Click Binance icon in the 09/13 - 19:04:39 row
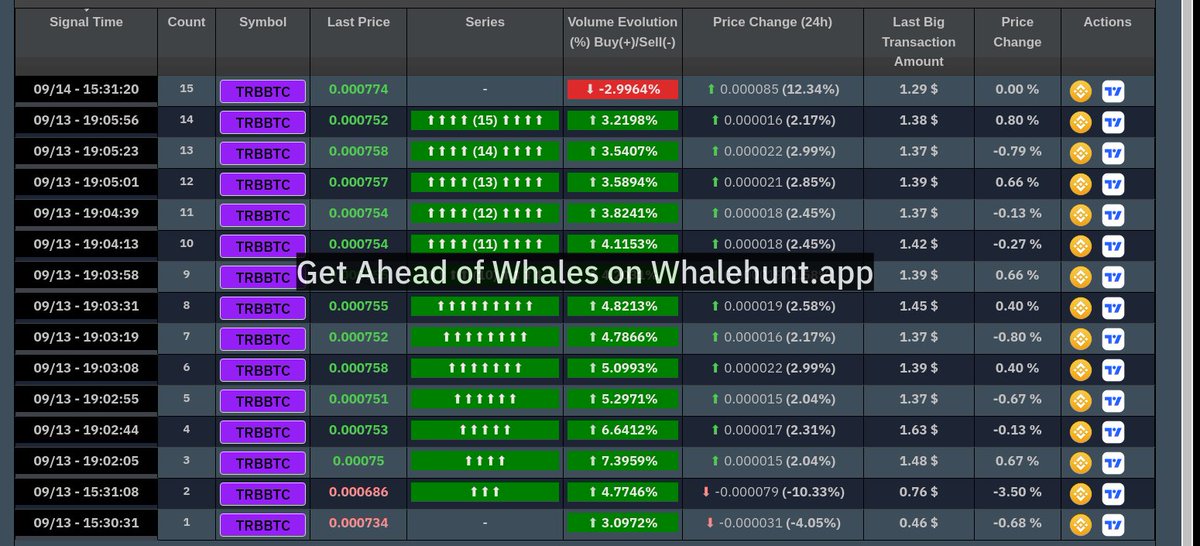 click(1080, 215)
